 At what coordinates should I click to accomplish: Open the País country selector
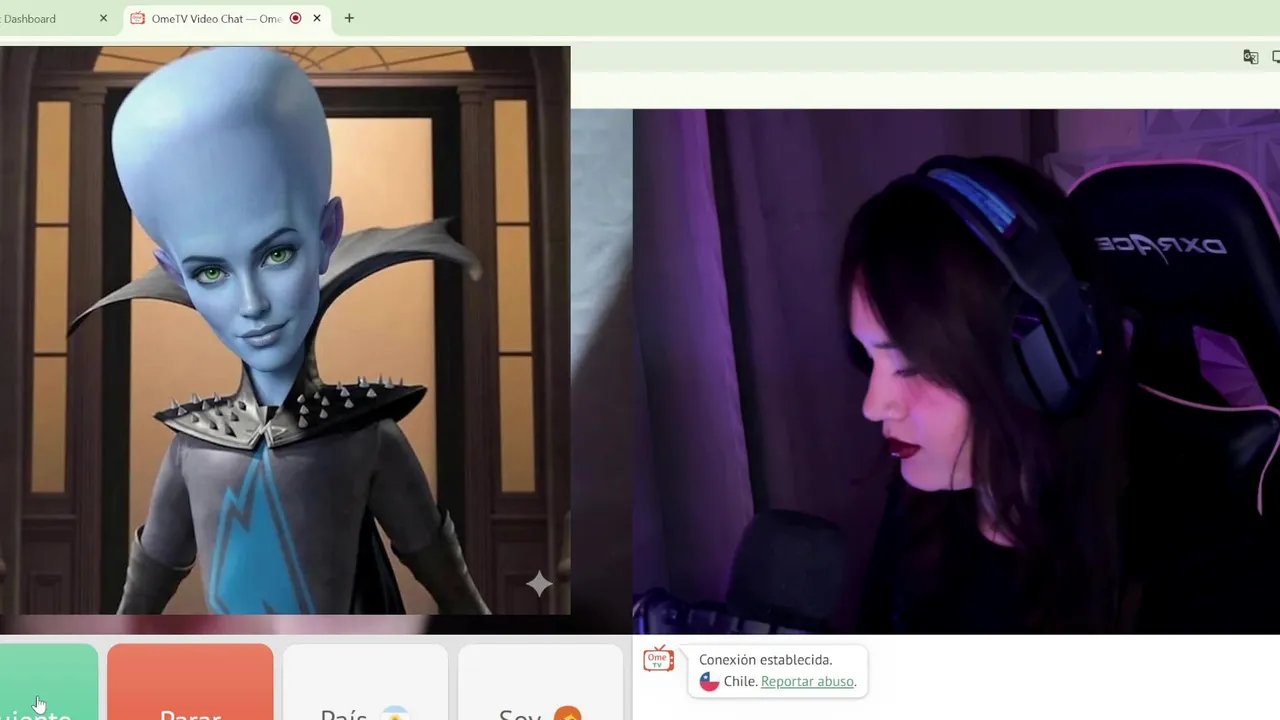365,682
